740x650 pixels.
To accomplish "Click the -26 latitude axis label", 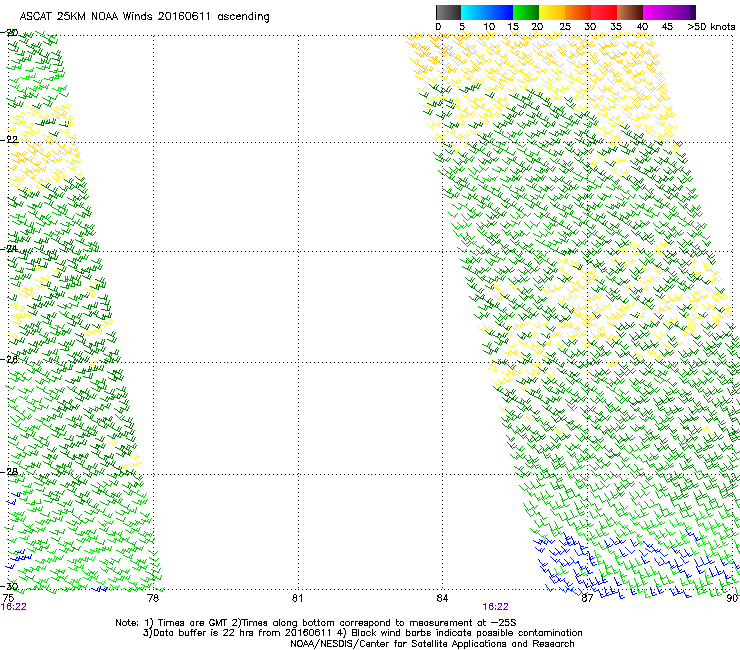I will click(x=9, y=360).
